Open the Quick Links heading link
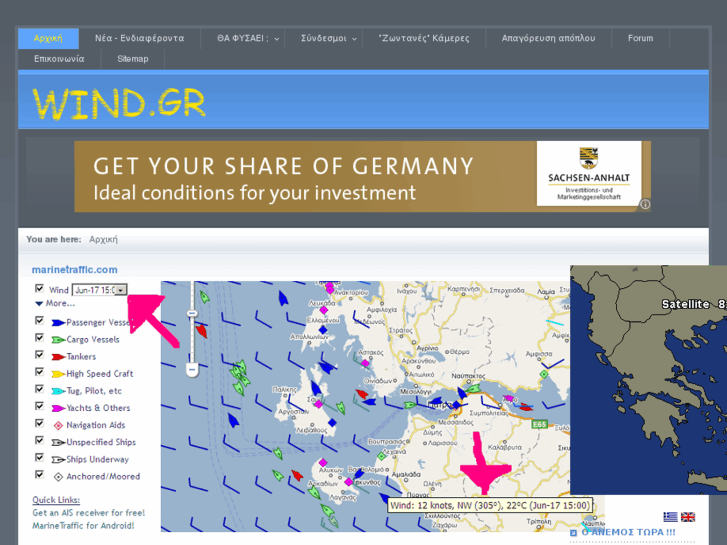 coord(56,500)
